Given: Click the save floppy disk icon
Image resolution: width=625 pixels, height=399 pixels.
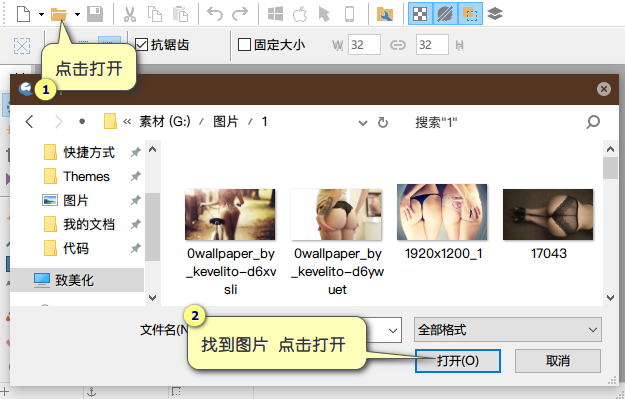Looking at the screenshot, I should [x=95, y=14].
